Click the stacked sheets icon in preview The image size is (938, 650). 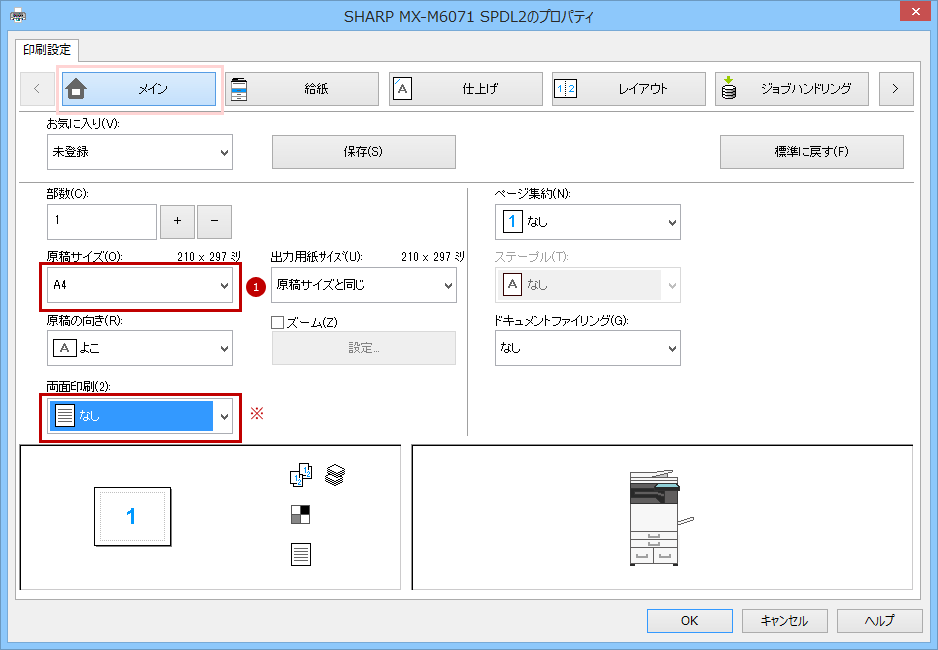pyautogui.click(x=335, y=475)
